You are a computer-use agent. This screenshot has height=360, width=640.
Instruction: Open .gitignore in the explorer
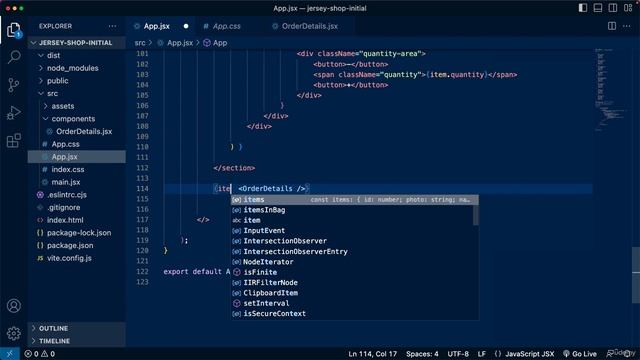pyautogui.click(x=77, y=207)
